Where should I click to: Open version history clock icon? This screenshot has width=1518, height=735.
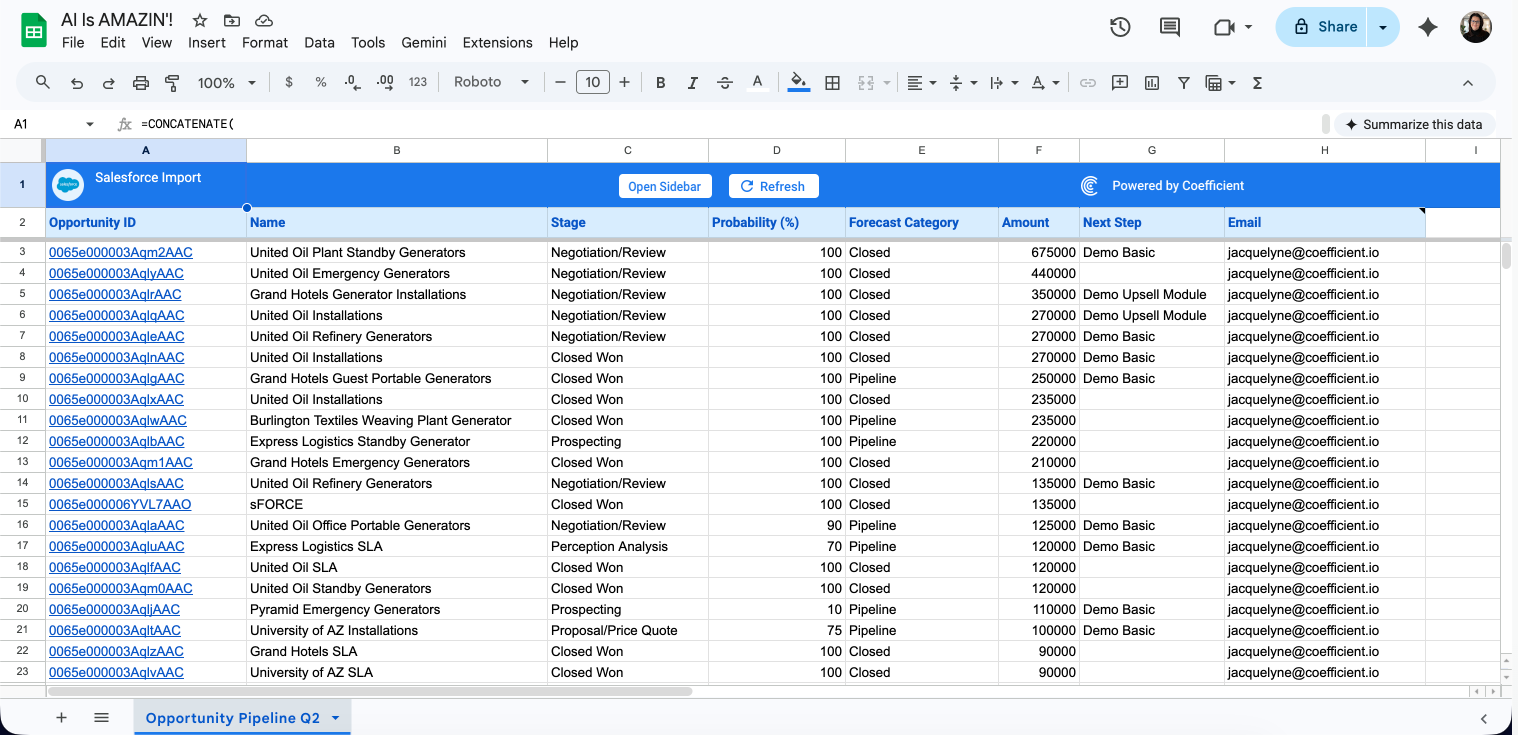(1120, 27)
